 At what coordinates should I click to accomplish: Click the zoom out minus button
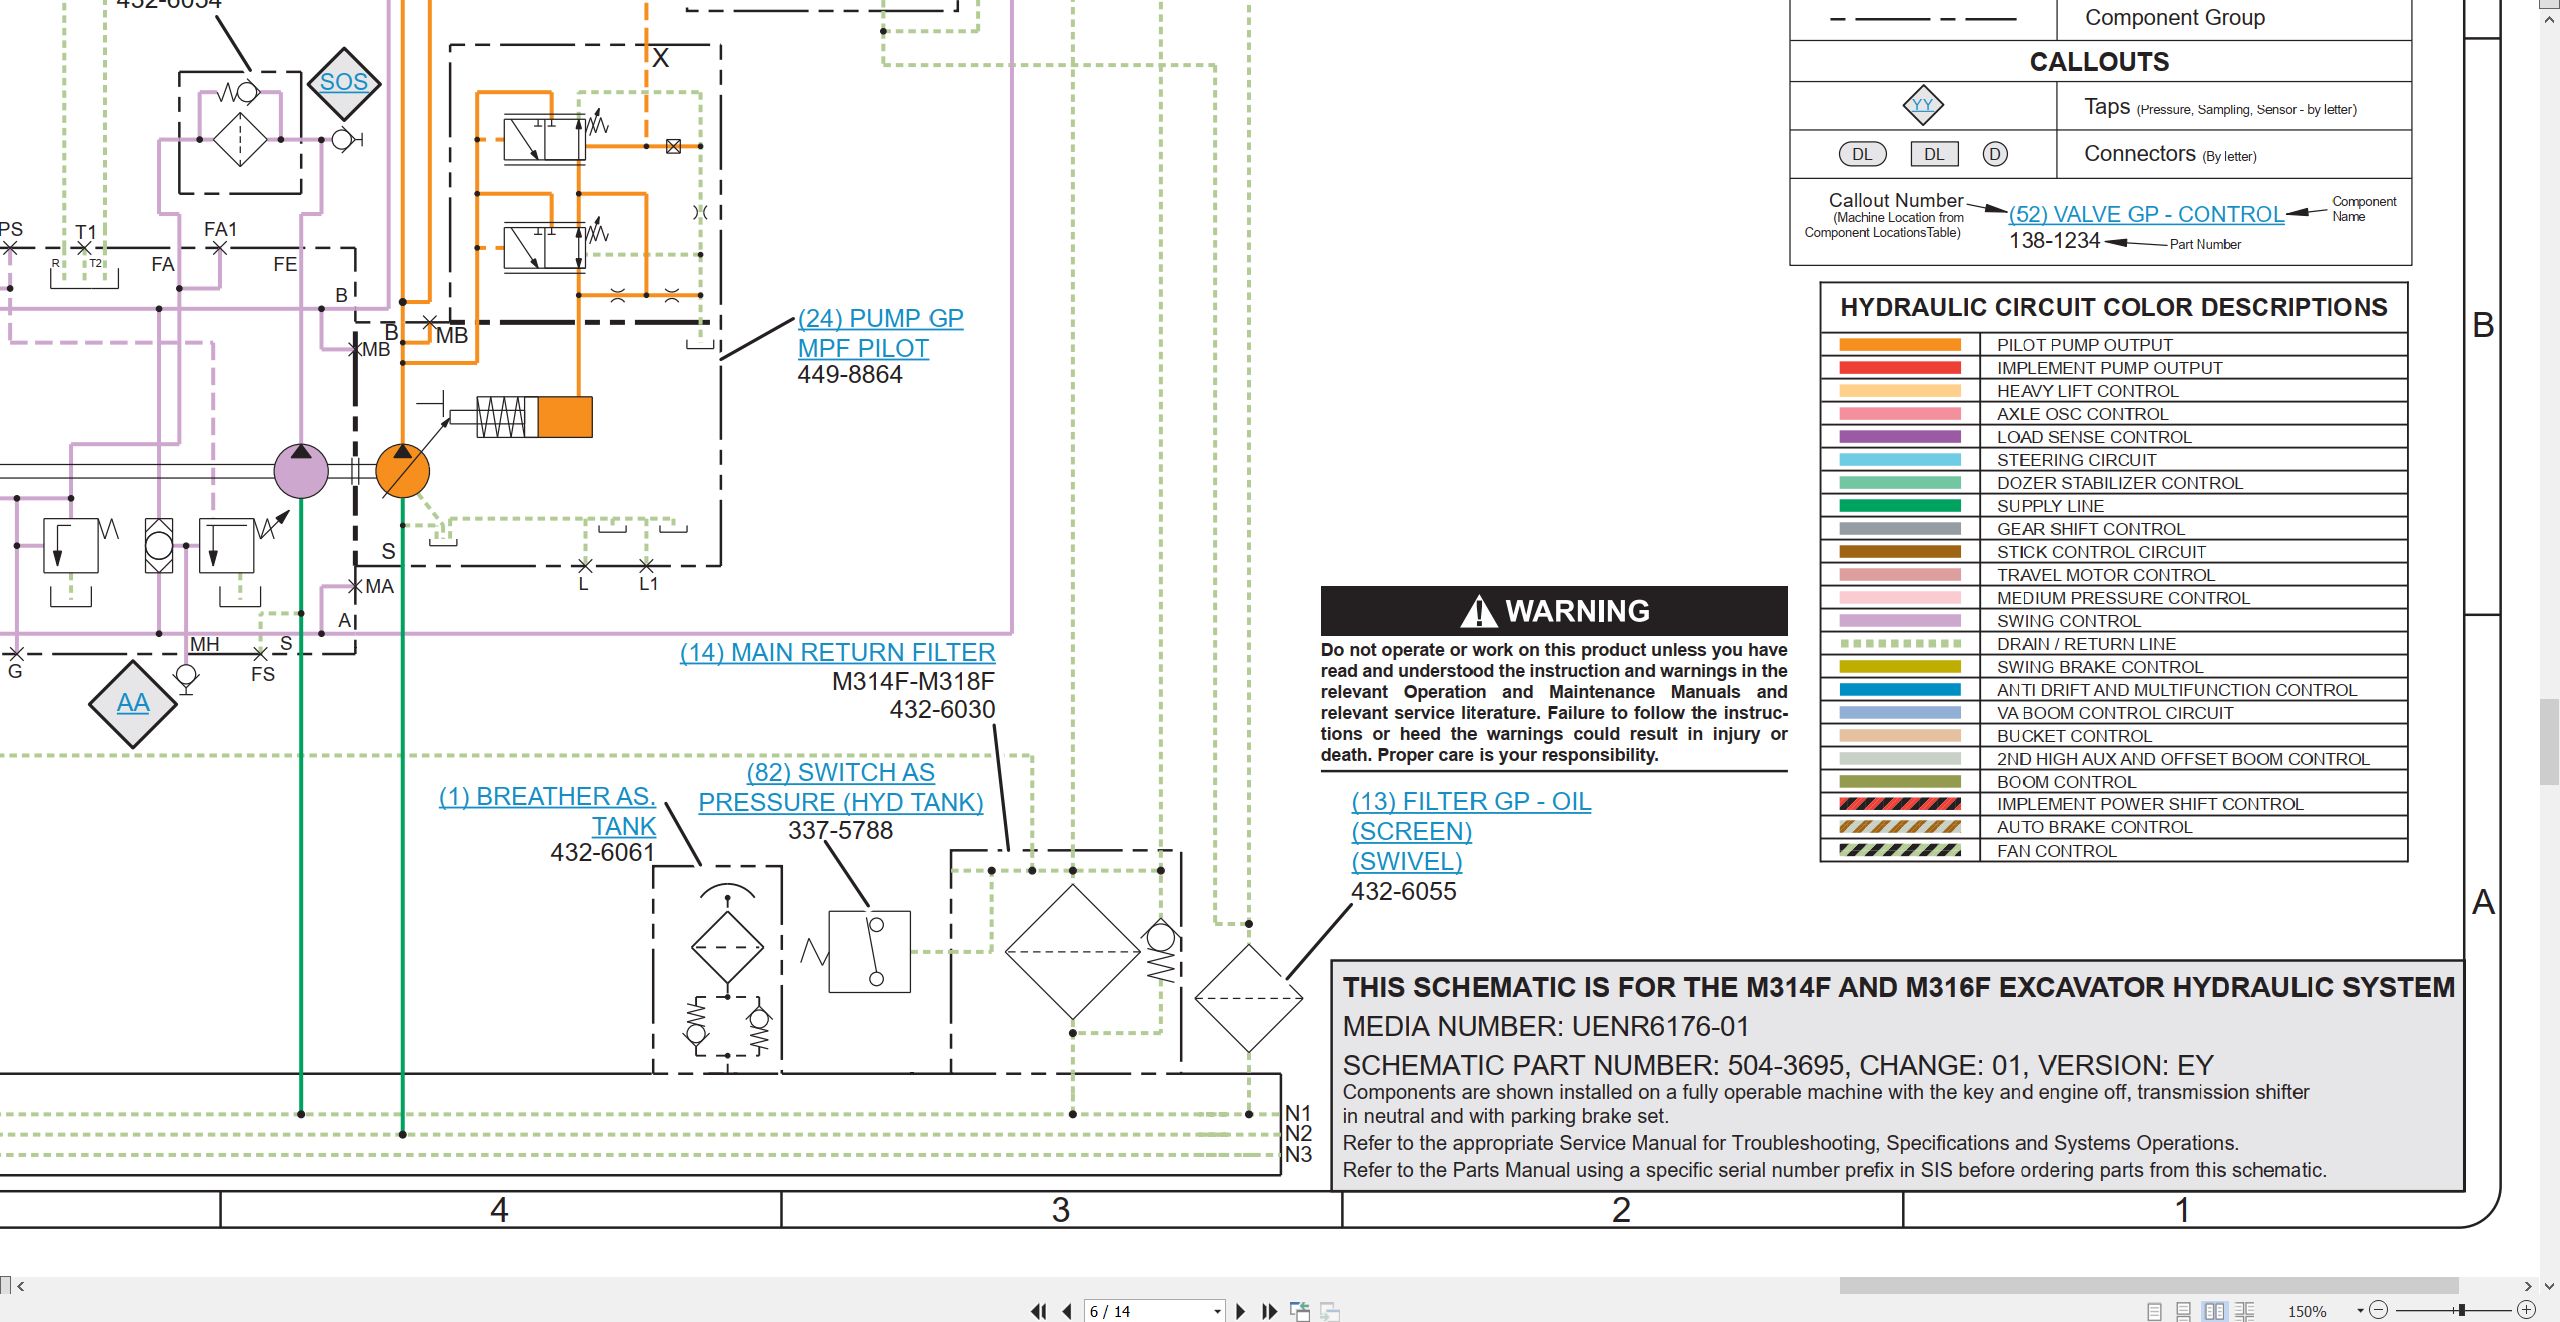coord(2379,1310)
